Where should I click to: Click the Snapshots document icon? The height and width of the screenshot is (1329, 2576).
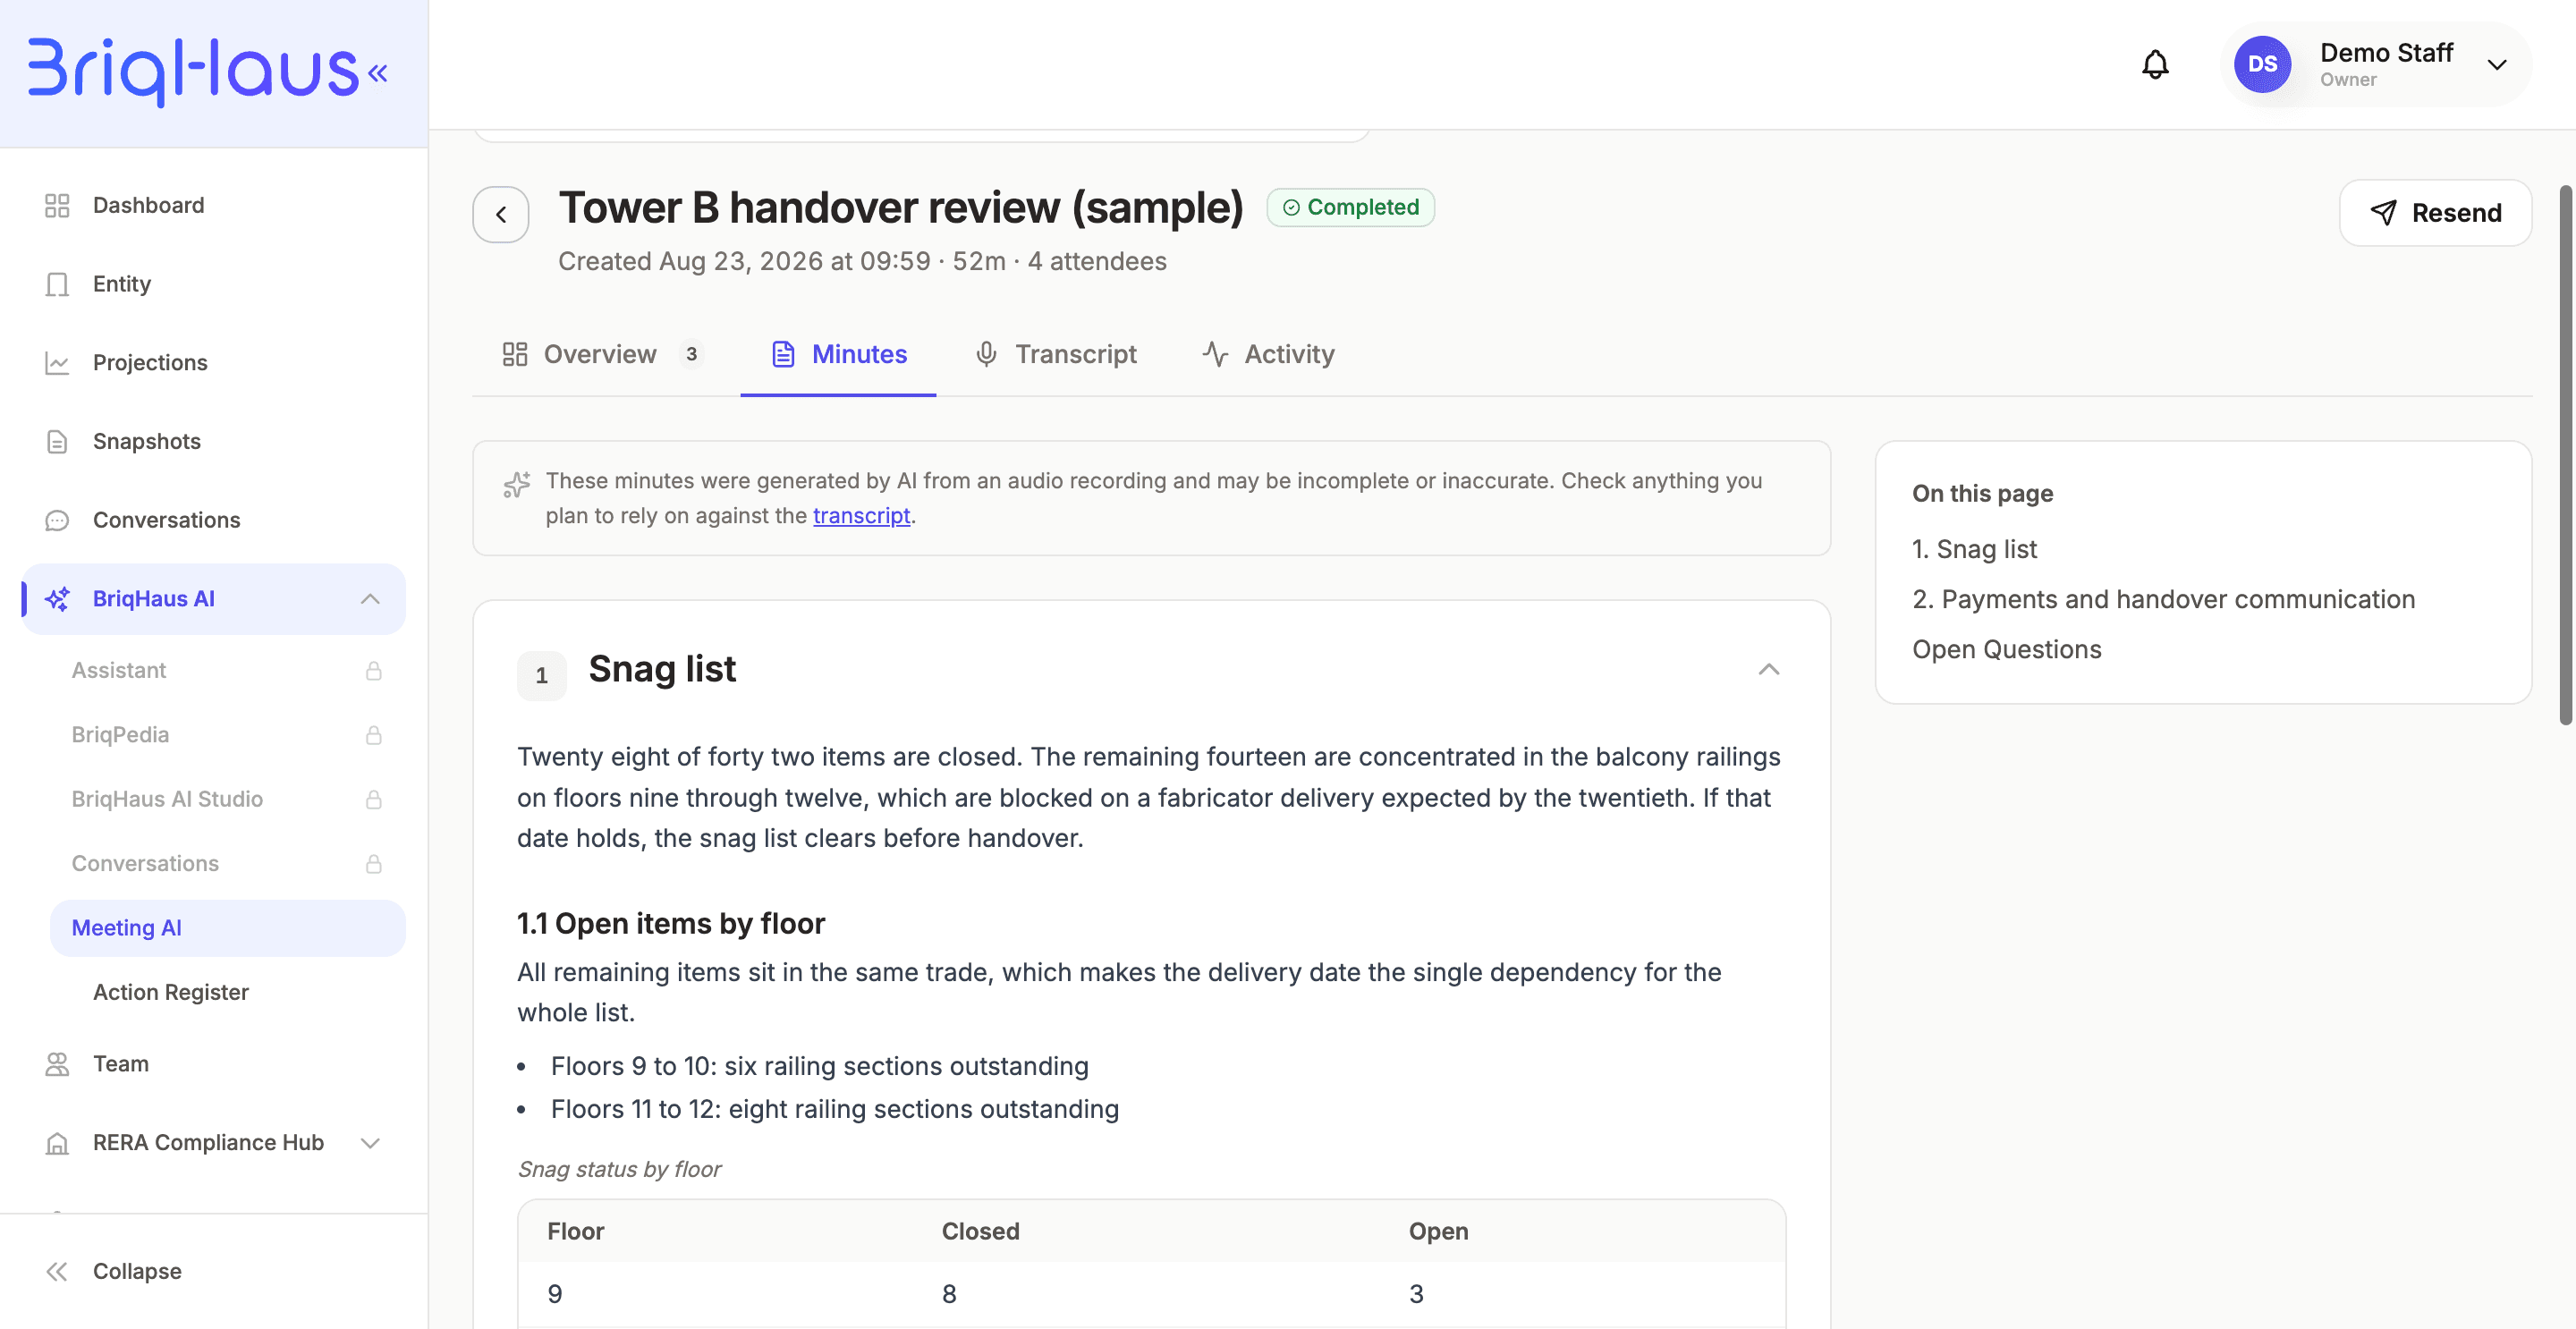coord(57,441)
